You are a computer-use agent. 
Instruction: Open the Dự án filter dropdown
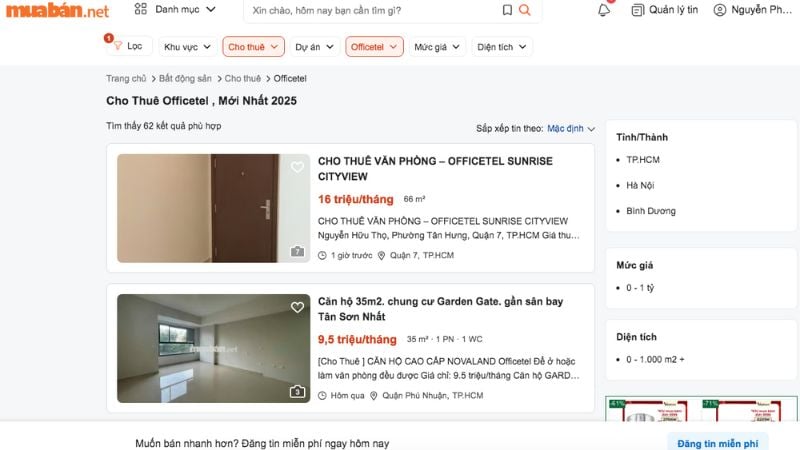pos(314,47)
